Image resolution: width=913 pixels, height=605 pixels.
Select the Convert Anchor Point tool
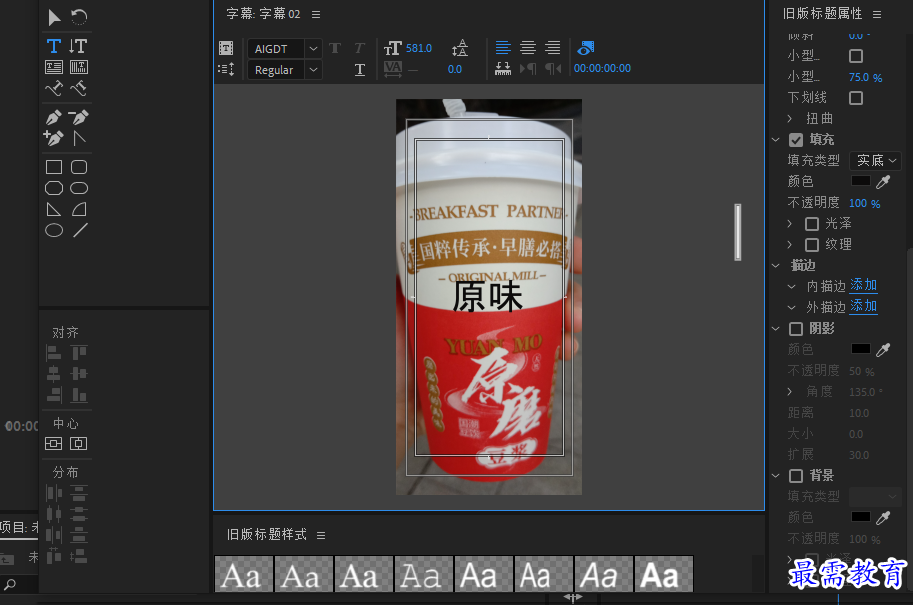pos(79,138)
